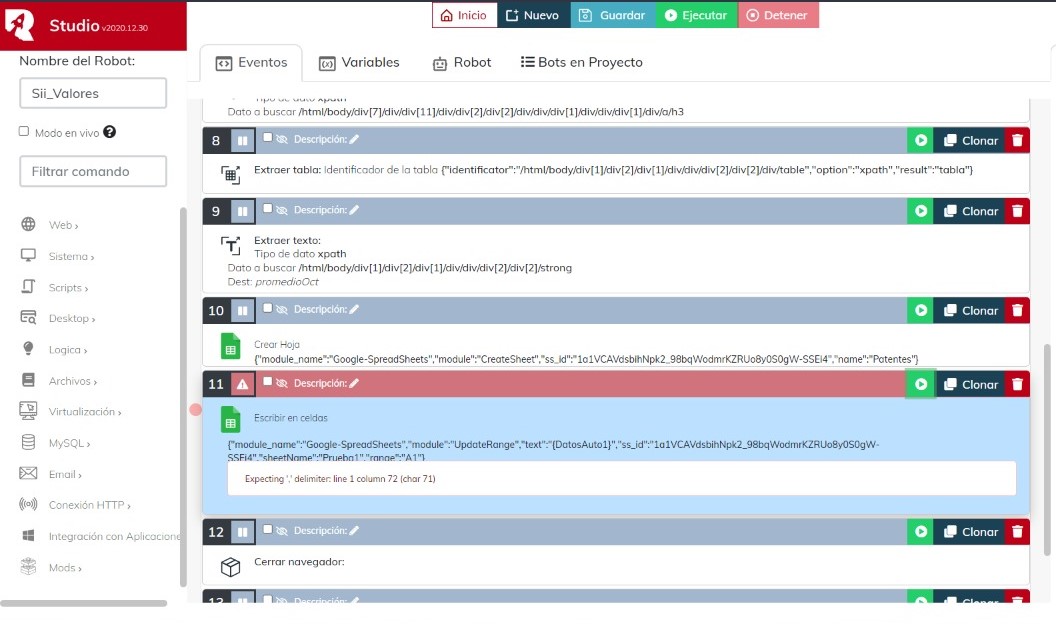Open the Bots en Proyecto tab
This screenshot has width=1056, height=624.
tap(582, 62)
